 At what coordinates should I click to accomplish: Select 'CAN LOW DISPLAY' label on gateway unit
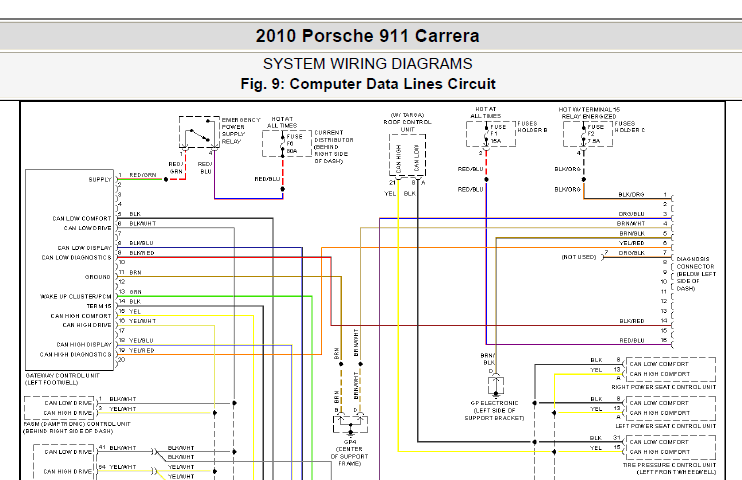[84, 248]
